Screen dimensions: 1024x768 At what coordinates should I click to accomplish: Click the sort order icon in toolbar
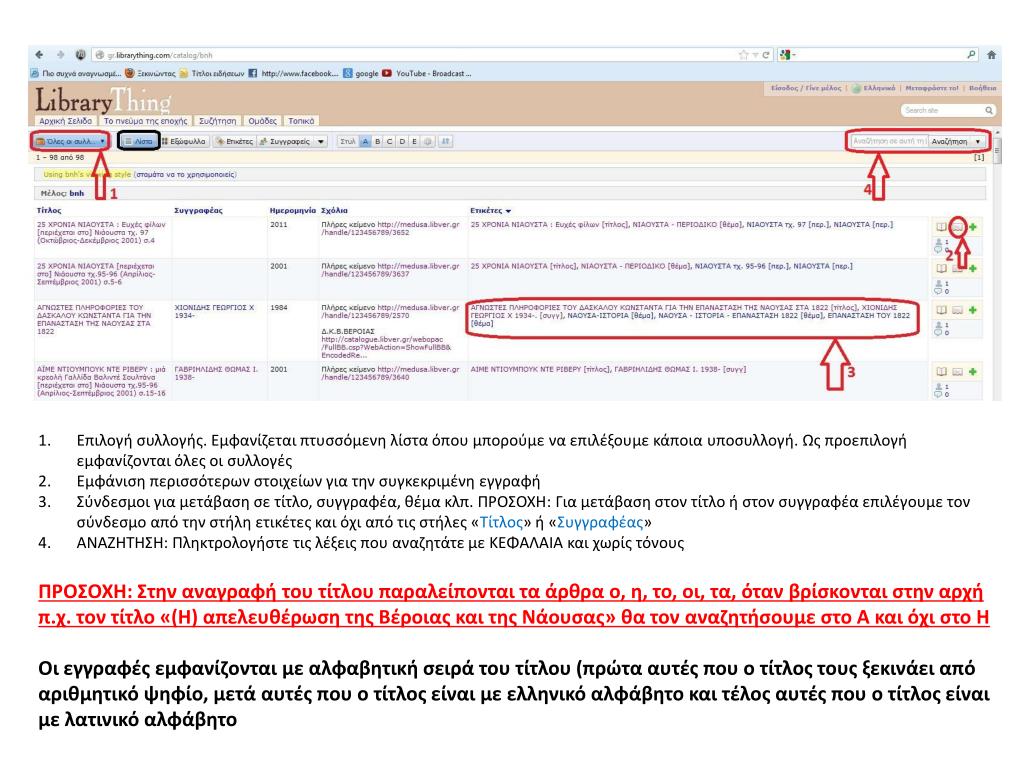tap(445, 141)
